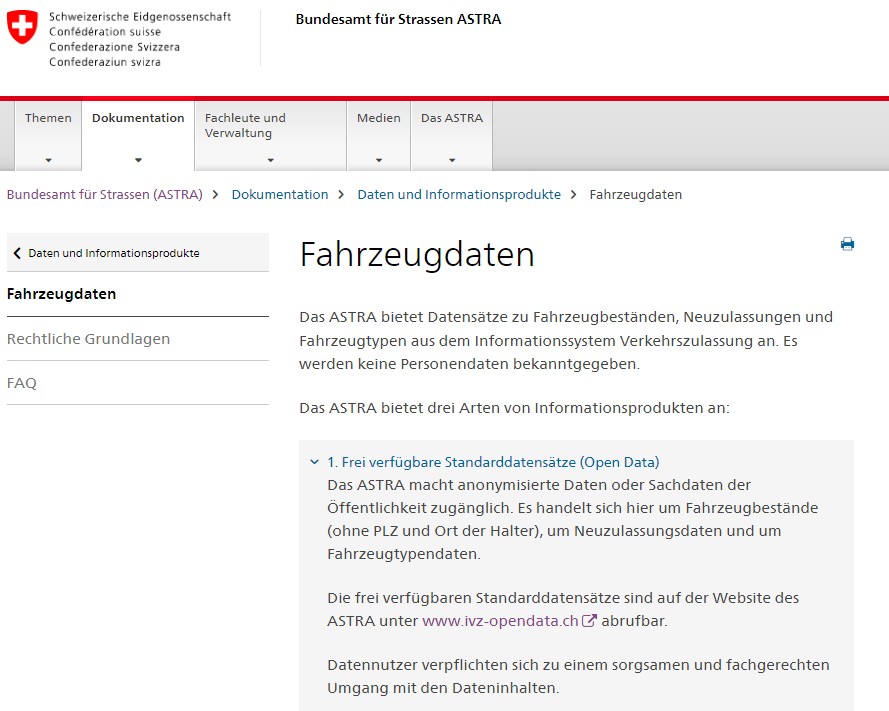Open the FAQ page from the sidebar
This screenshot has width=889, height=711.
coord(21,383)
